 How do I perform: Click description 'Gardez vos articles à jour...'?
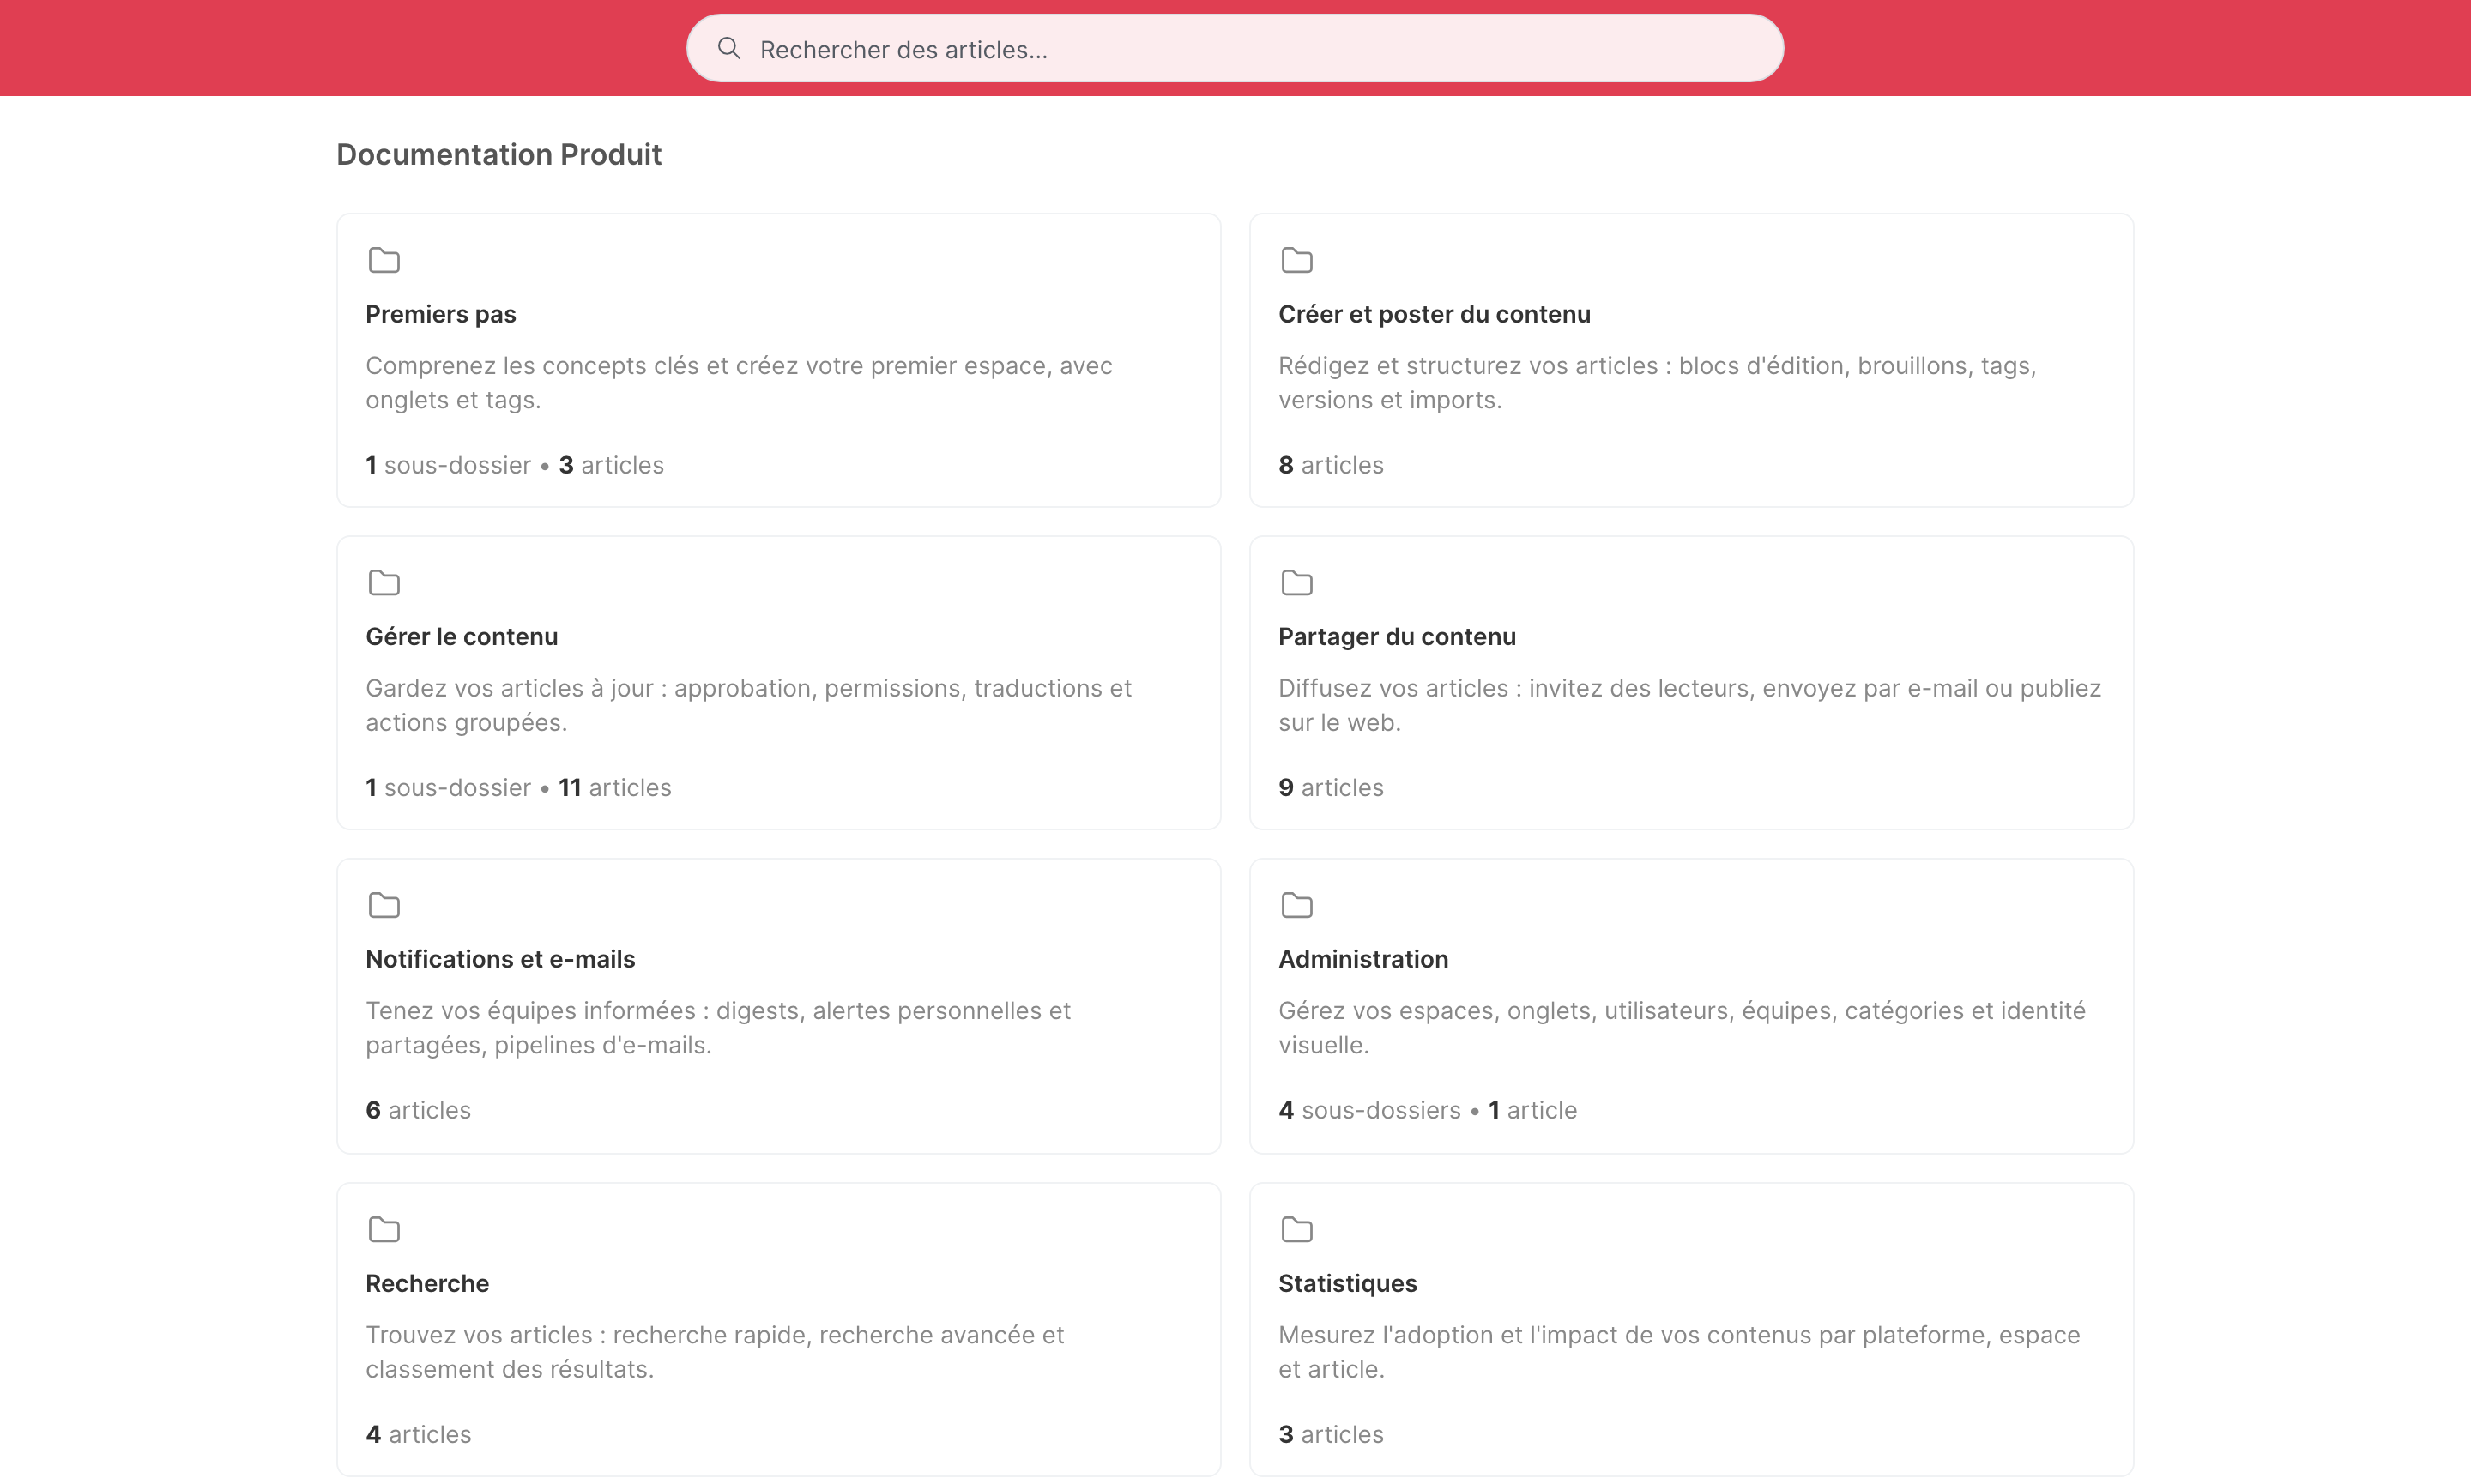748,706
